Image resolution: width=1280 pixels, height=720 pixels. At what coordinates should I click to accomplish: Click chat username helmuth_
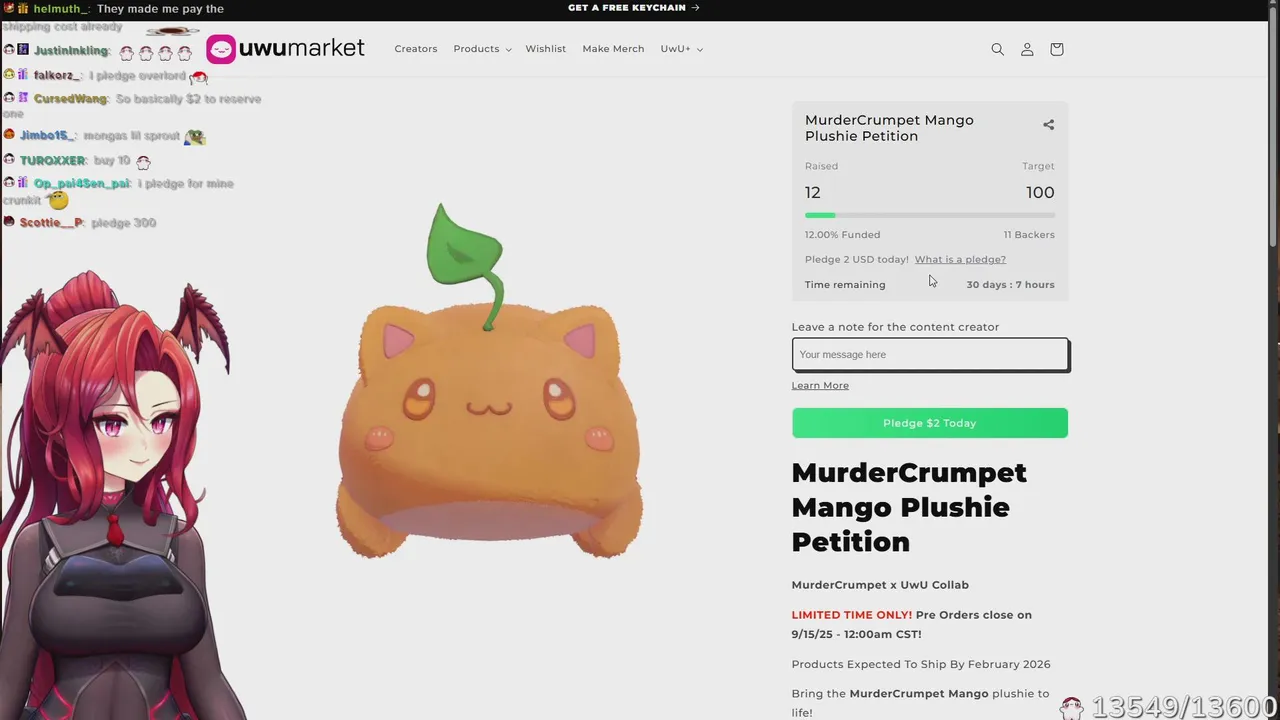click(61, 9)
